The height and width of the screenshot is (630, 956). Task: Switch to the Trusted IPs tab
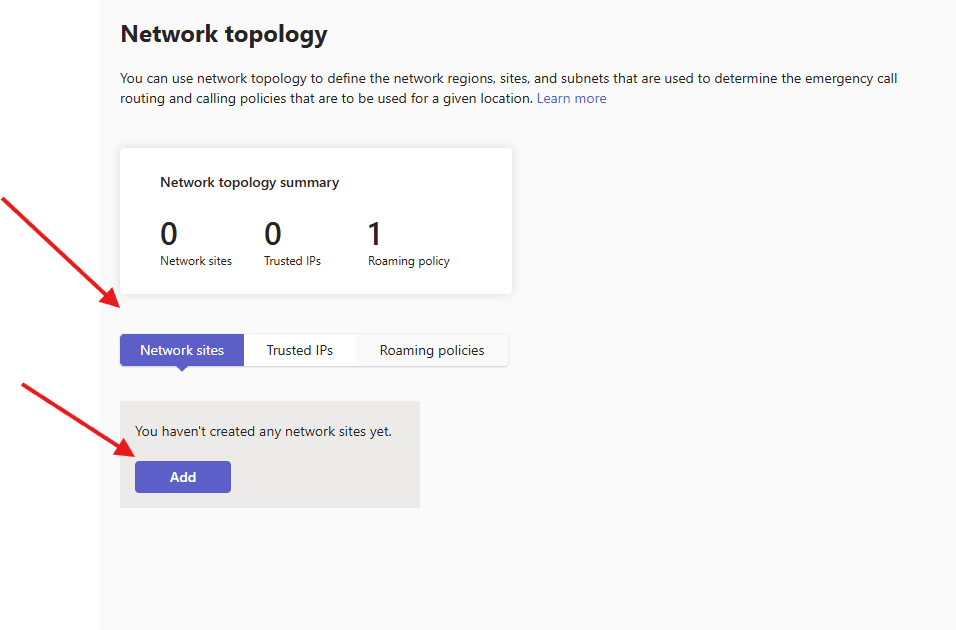point(299,350)
